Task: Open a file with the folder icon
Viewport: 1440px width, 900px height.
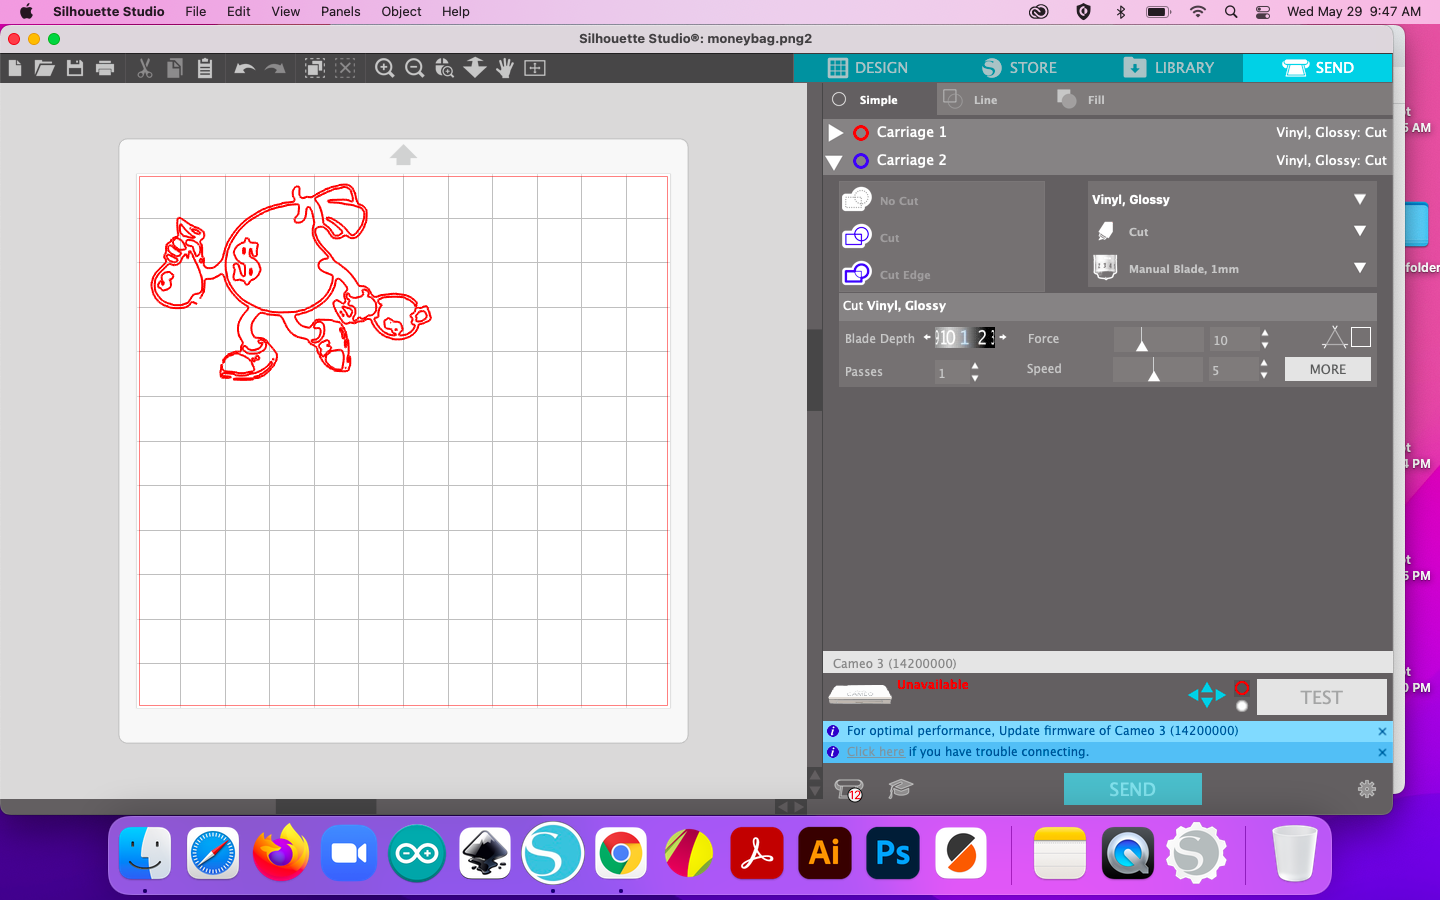Action: pyautogui.click(x=44, y=68)
